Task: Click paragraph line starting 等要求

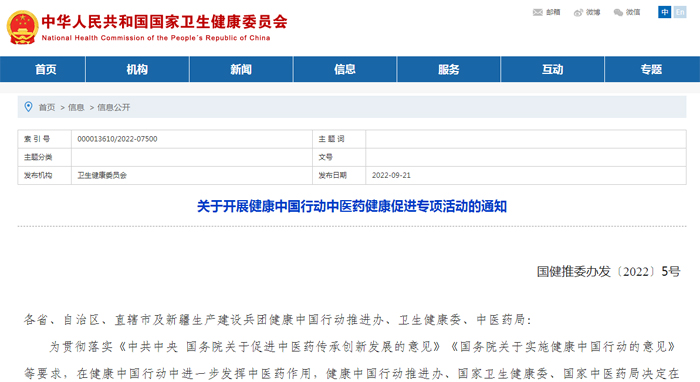Action: pyautogui.click(x=352, y=374)
